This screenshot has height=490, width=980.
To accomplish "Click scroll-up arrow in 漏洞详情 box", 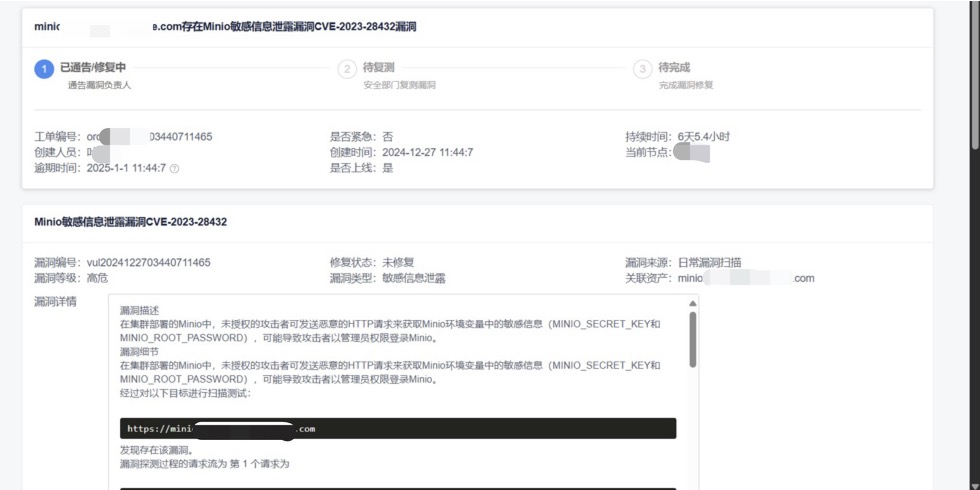I will [692, 303].
